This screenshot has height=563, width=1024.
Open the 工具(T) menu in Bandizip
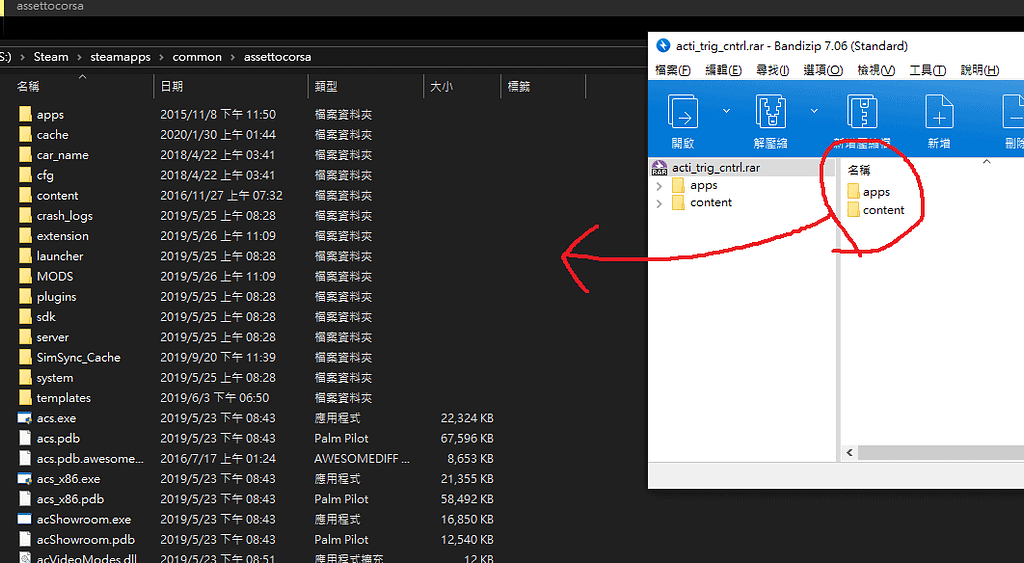[x=927, y=70]
